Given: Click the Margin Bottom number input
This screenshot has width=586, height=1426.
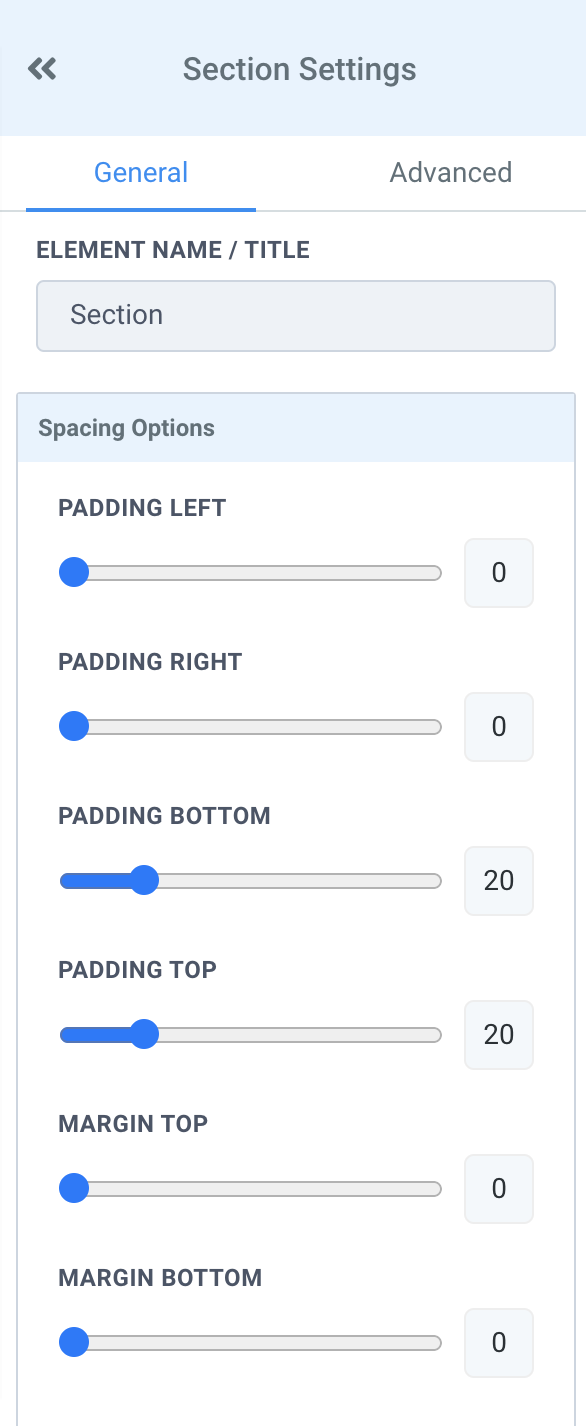Looking at the screenshot, I should [x=498, y=1342].
